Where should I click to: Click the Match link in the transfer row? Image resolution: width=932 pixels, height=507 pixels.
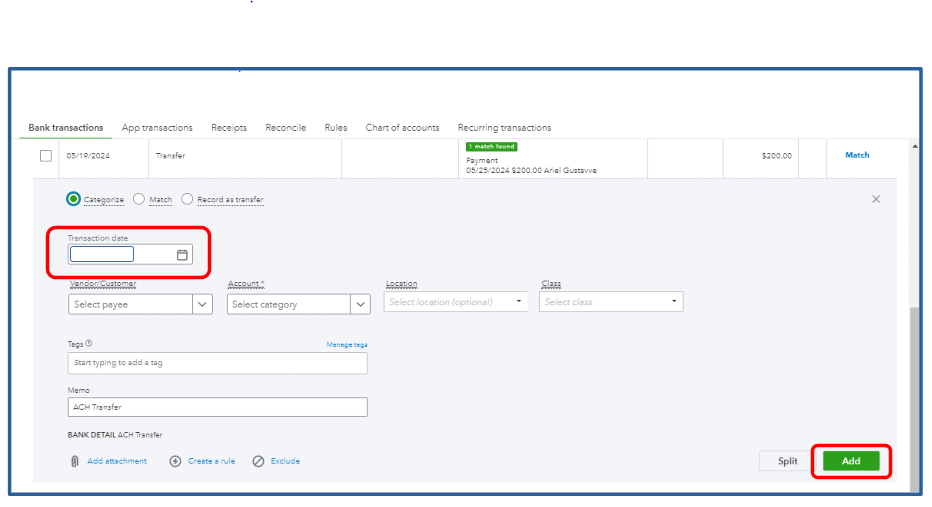[x=857, y=155]
